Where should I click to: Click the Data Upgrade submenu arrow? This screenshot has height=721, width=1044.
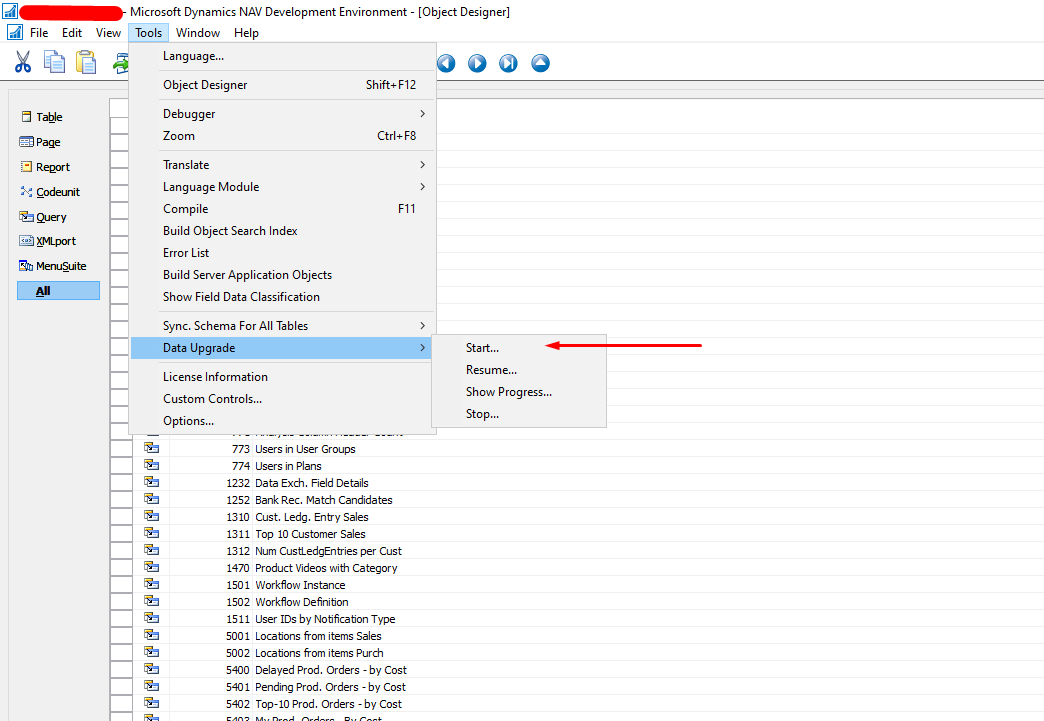click(422, 348)
